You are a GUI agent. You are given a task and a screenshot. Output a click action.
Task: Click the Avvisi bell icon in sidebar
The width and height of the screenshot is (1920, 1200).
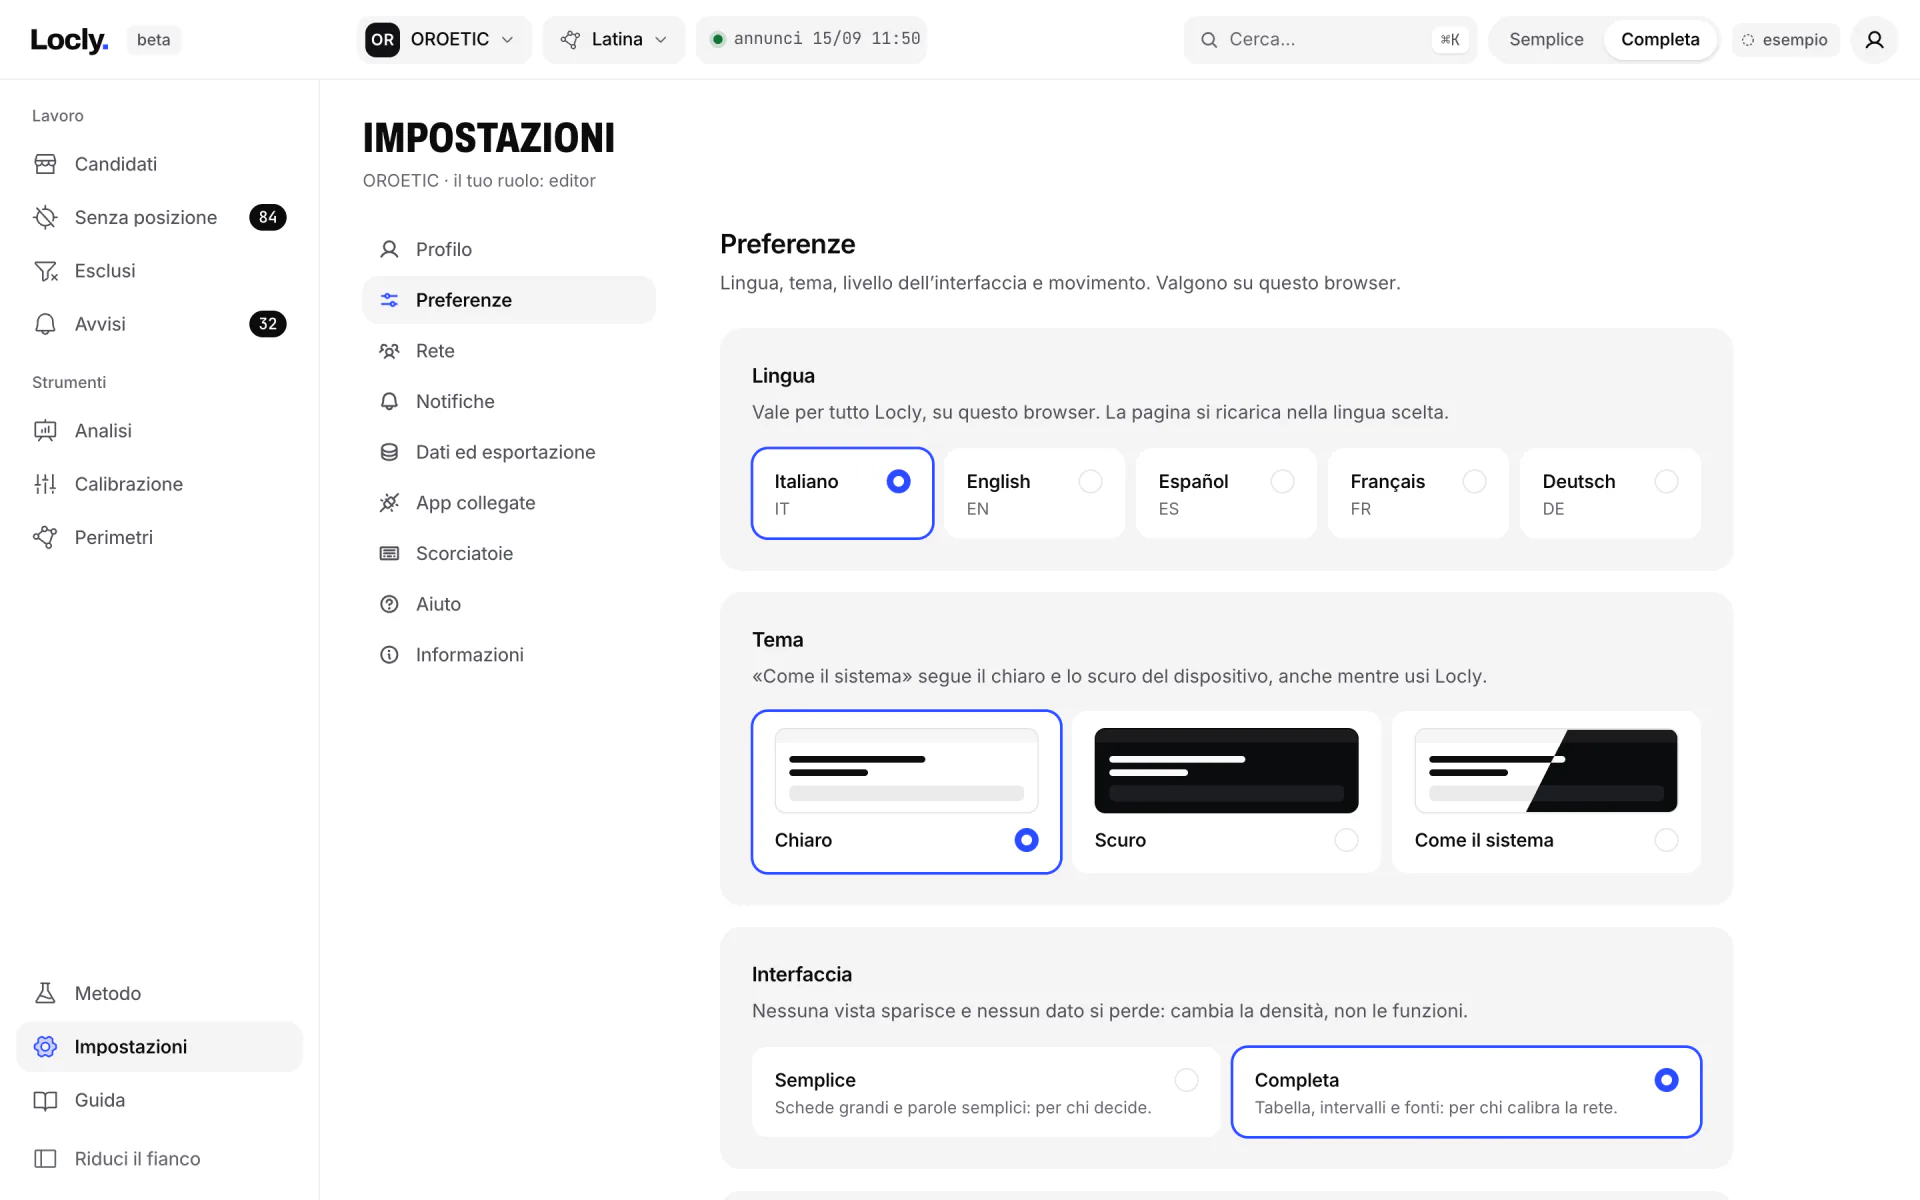45,324
